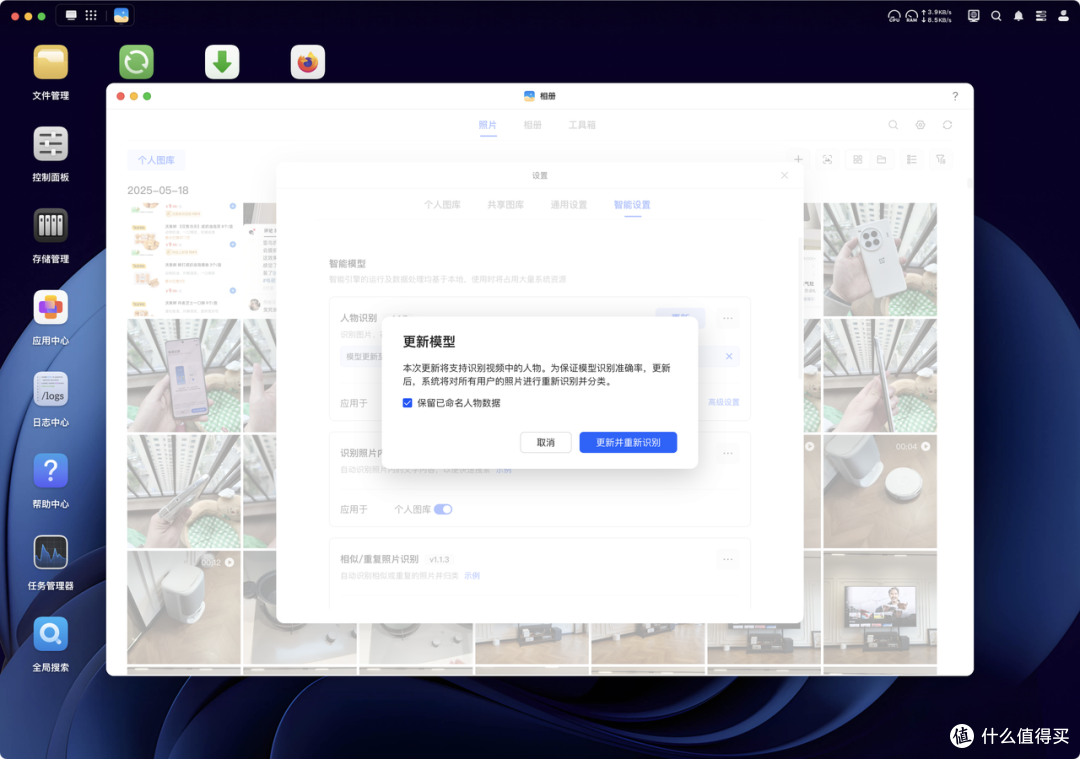Open the more options menu for 人物识别

point(727,318)
